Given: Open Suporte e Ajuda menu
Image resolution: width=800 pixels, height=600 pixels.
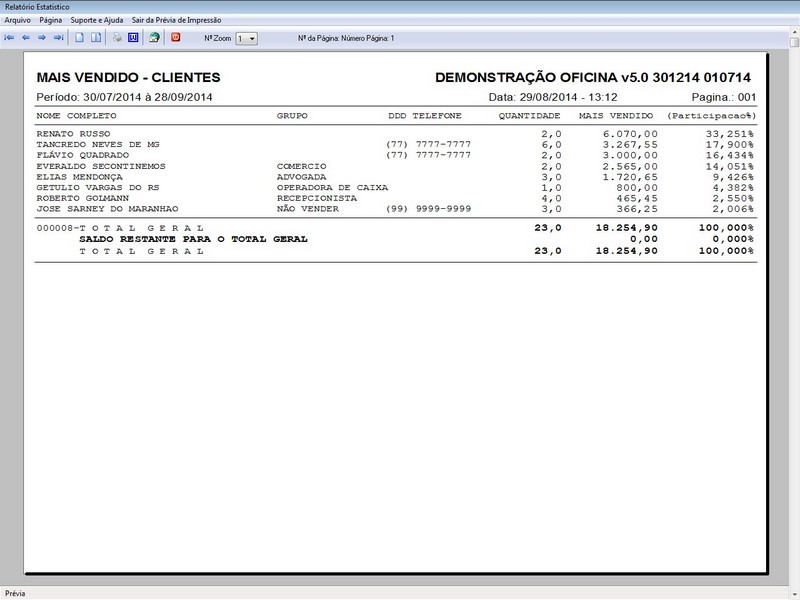Looking at the screenshot, I should click(97, 20).
